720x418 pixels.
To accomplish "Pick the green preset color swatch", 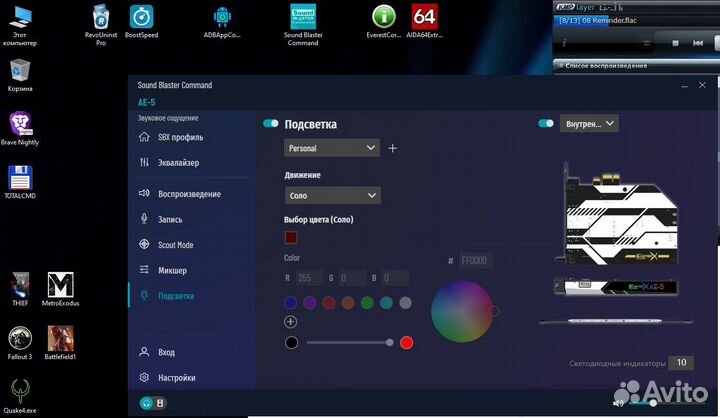I will (x=368, y=302).
